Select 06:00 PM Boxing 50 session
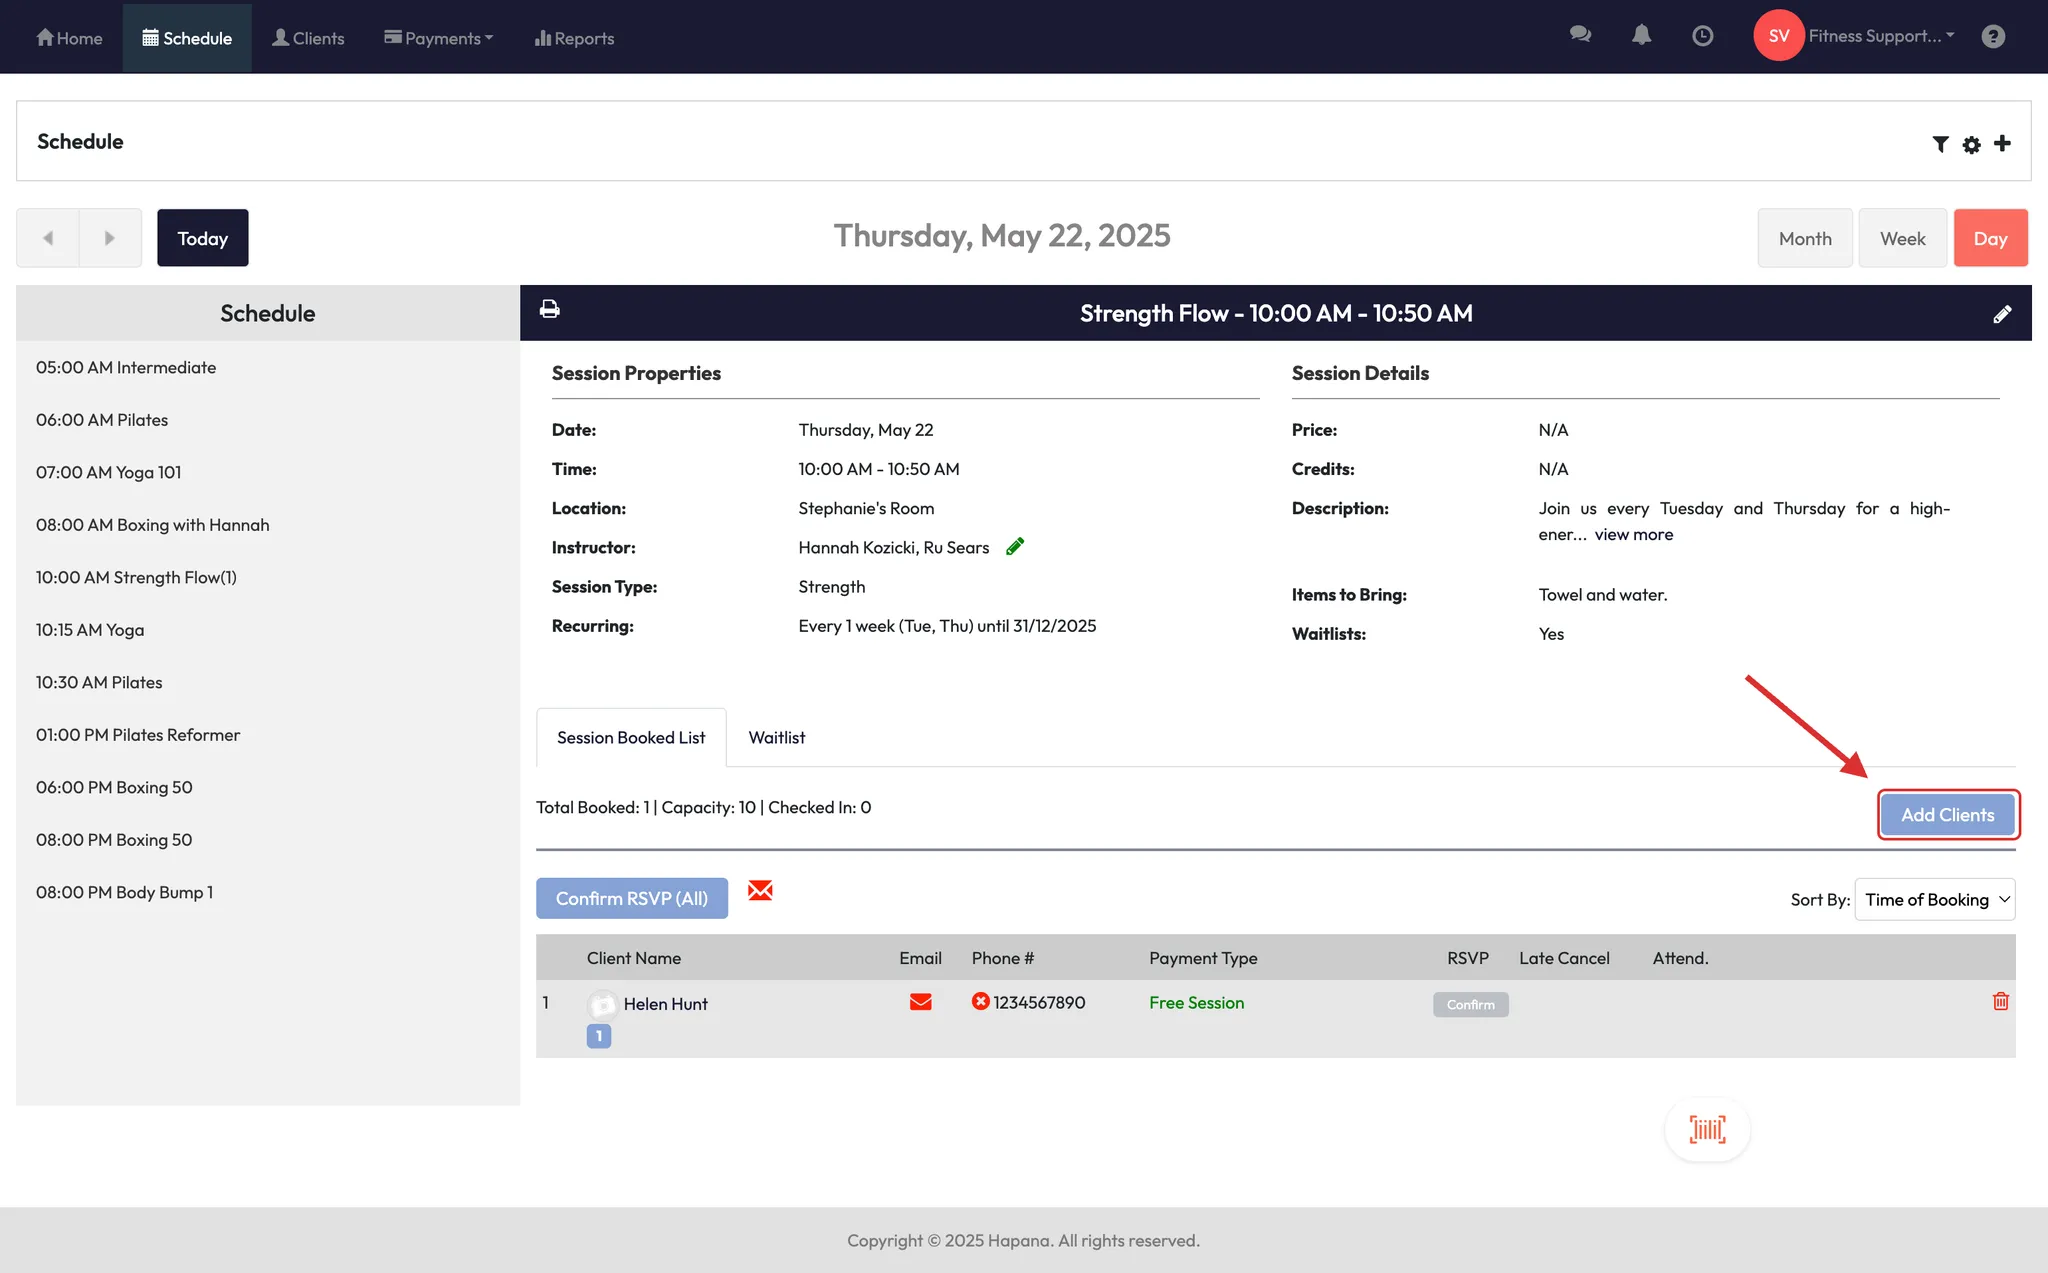Viewport: 2048px width, 1273px height. click(114, 787)
